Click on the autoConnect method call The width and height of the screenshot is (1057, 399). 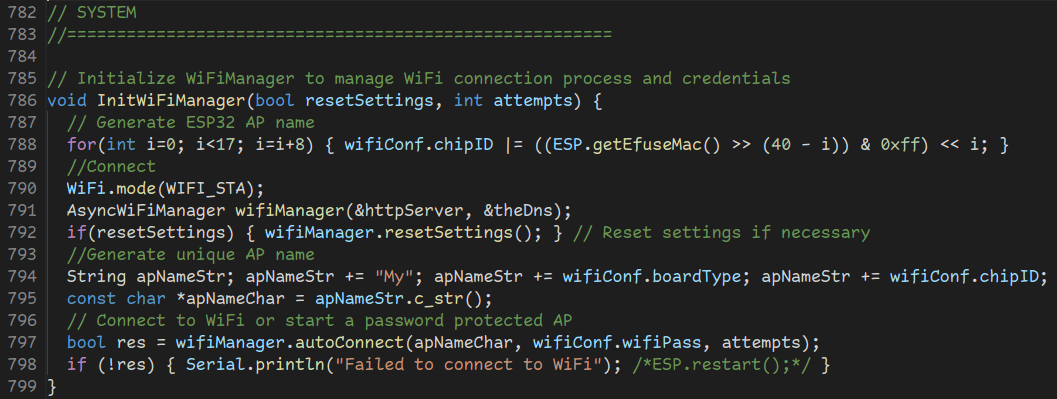point(350,342)
